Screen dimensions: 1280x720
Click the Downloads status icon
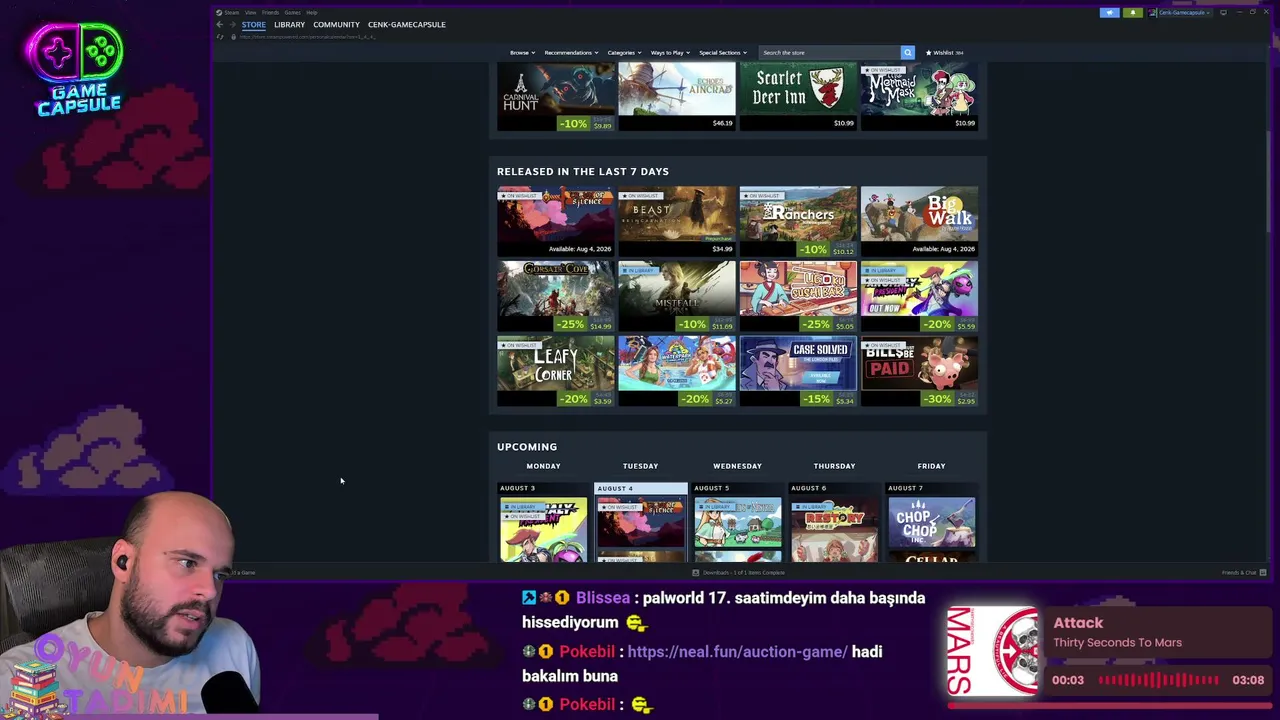(x=696, y=573)
